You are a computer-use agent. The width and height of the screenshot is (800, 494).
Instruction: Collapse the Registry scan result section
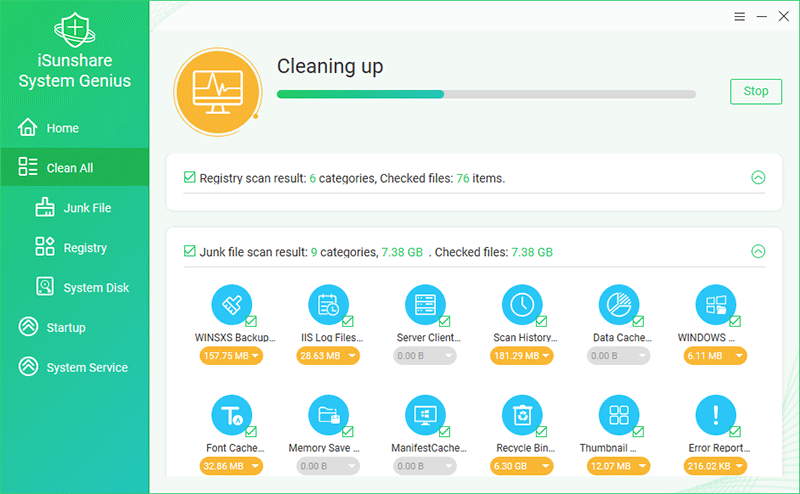click(758, 177)
